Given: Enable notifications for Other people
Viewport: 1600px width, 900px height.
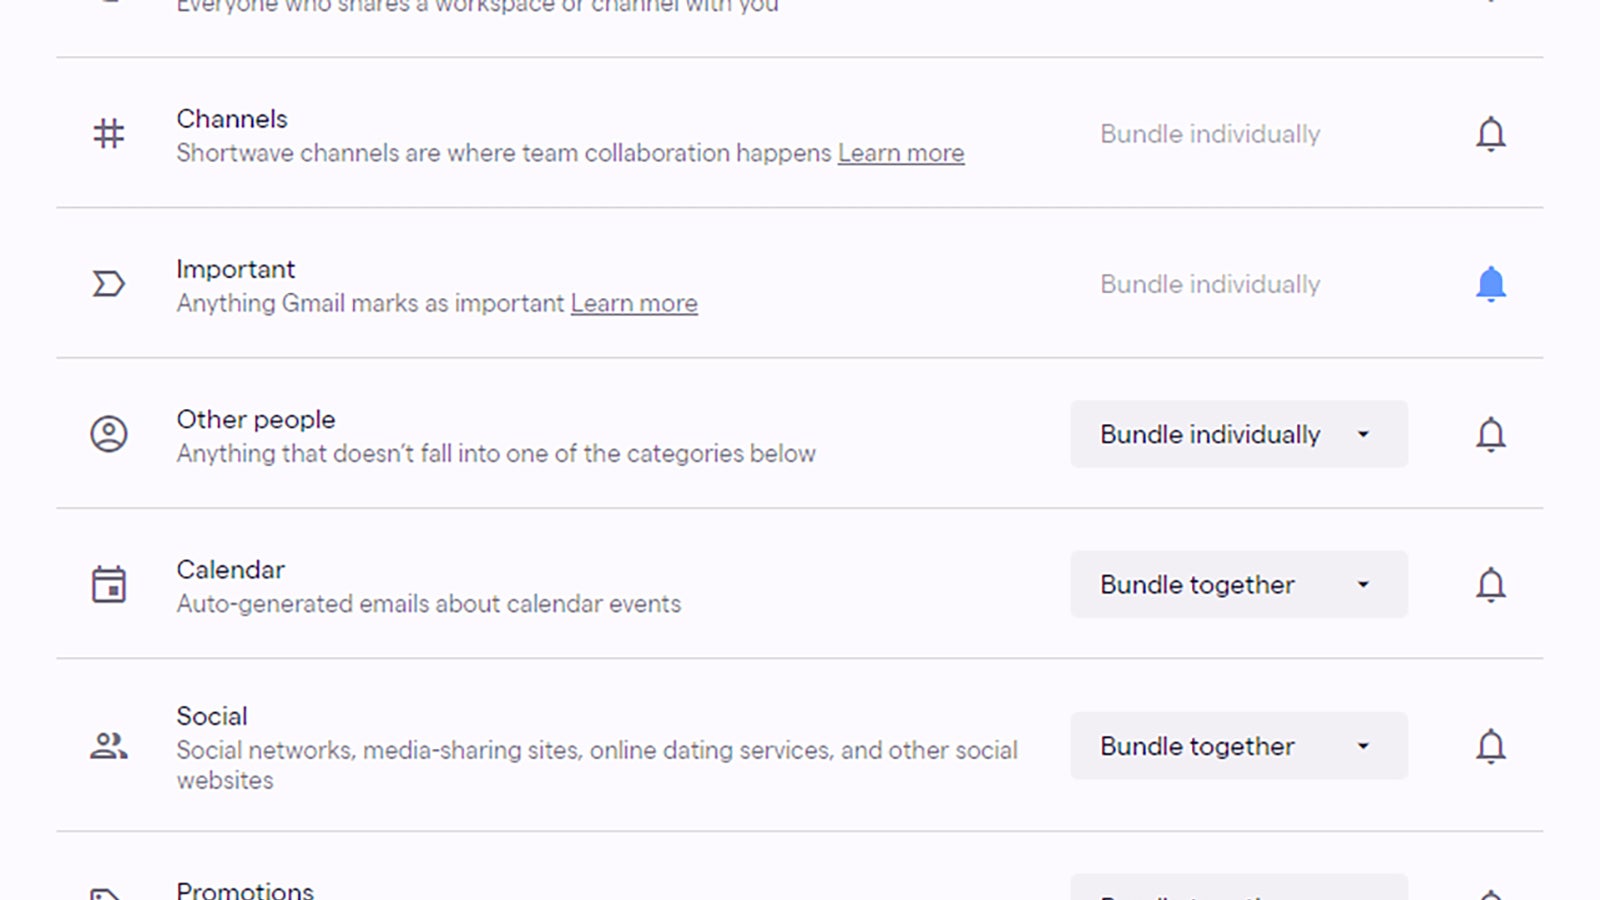Looking at the screenshot, I should 1491,434.
